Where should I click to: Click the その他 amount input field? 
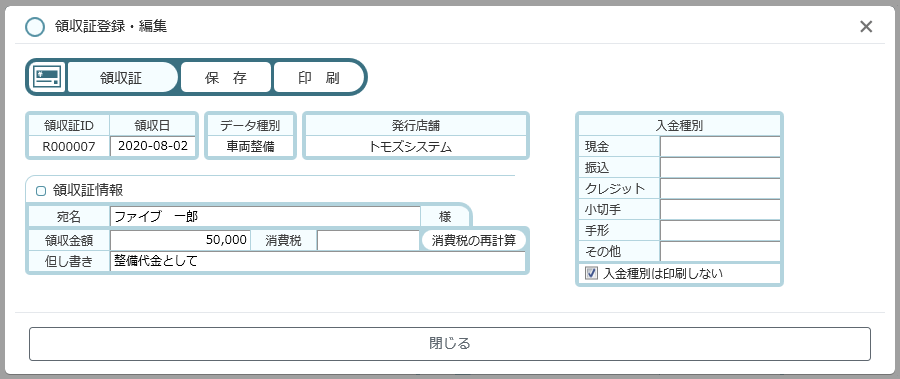pos(720,251)
